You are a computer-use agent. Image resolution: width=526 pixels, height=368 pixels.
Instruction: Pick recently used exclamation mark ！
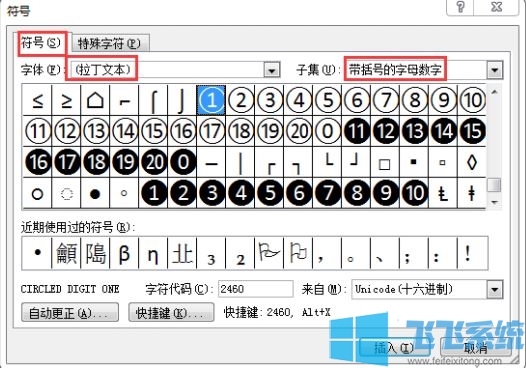point(472,253)
